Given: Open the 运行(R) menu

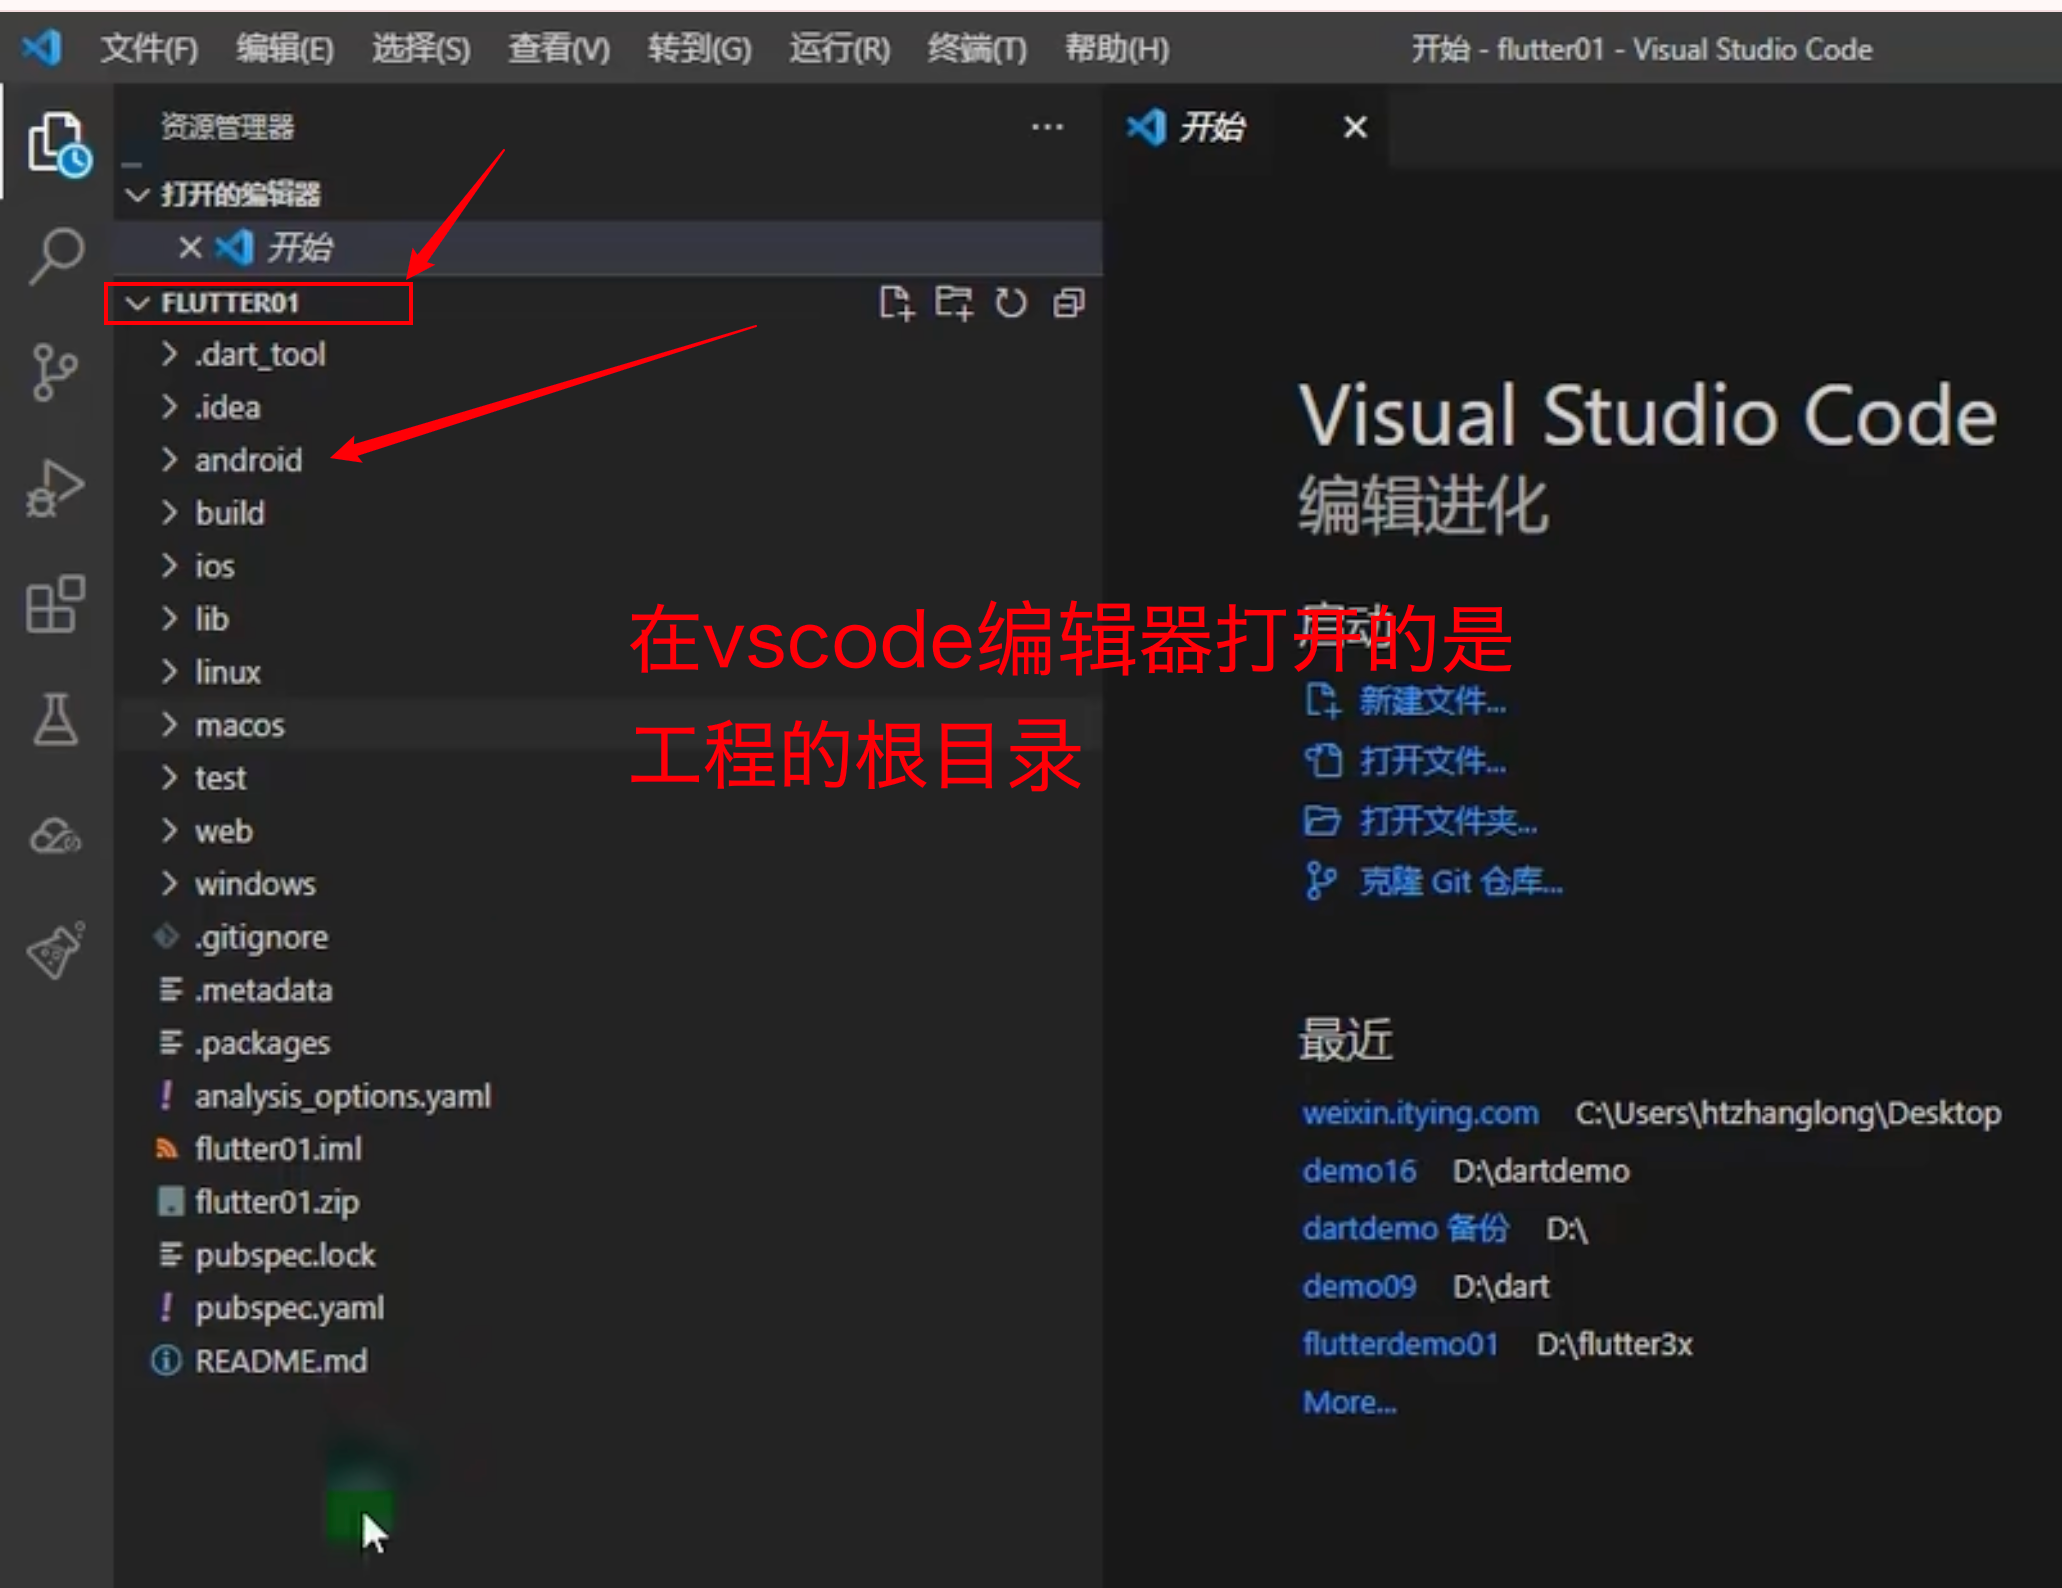Looking at the screenshot, I should pos(839,48).
